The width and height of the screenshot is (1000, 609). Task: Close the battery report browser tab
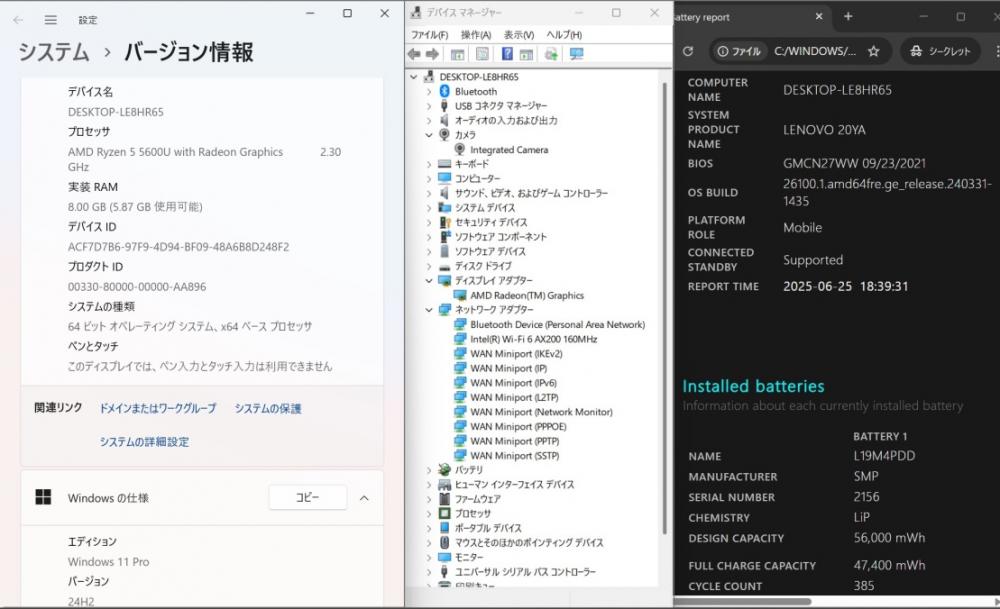[x=819, y=17]
